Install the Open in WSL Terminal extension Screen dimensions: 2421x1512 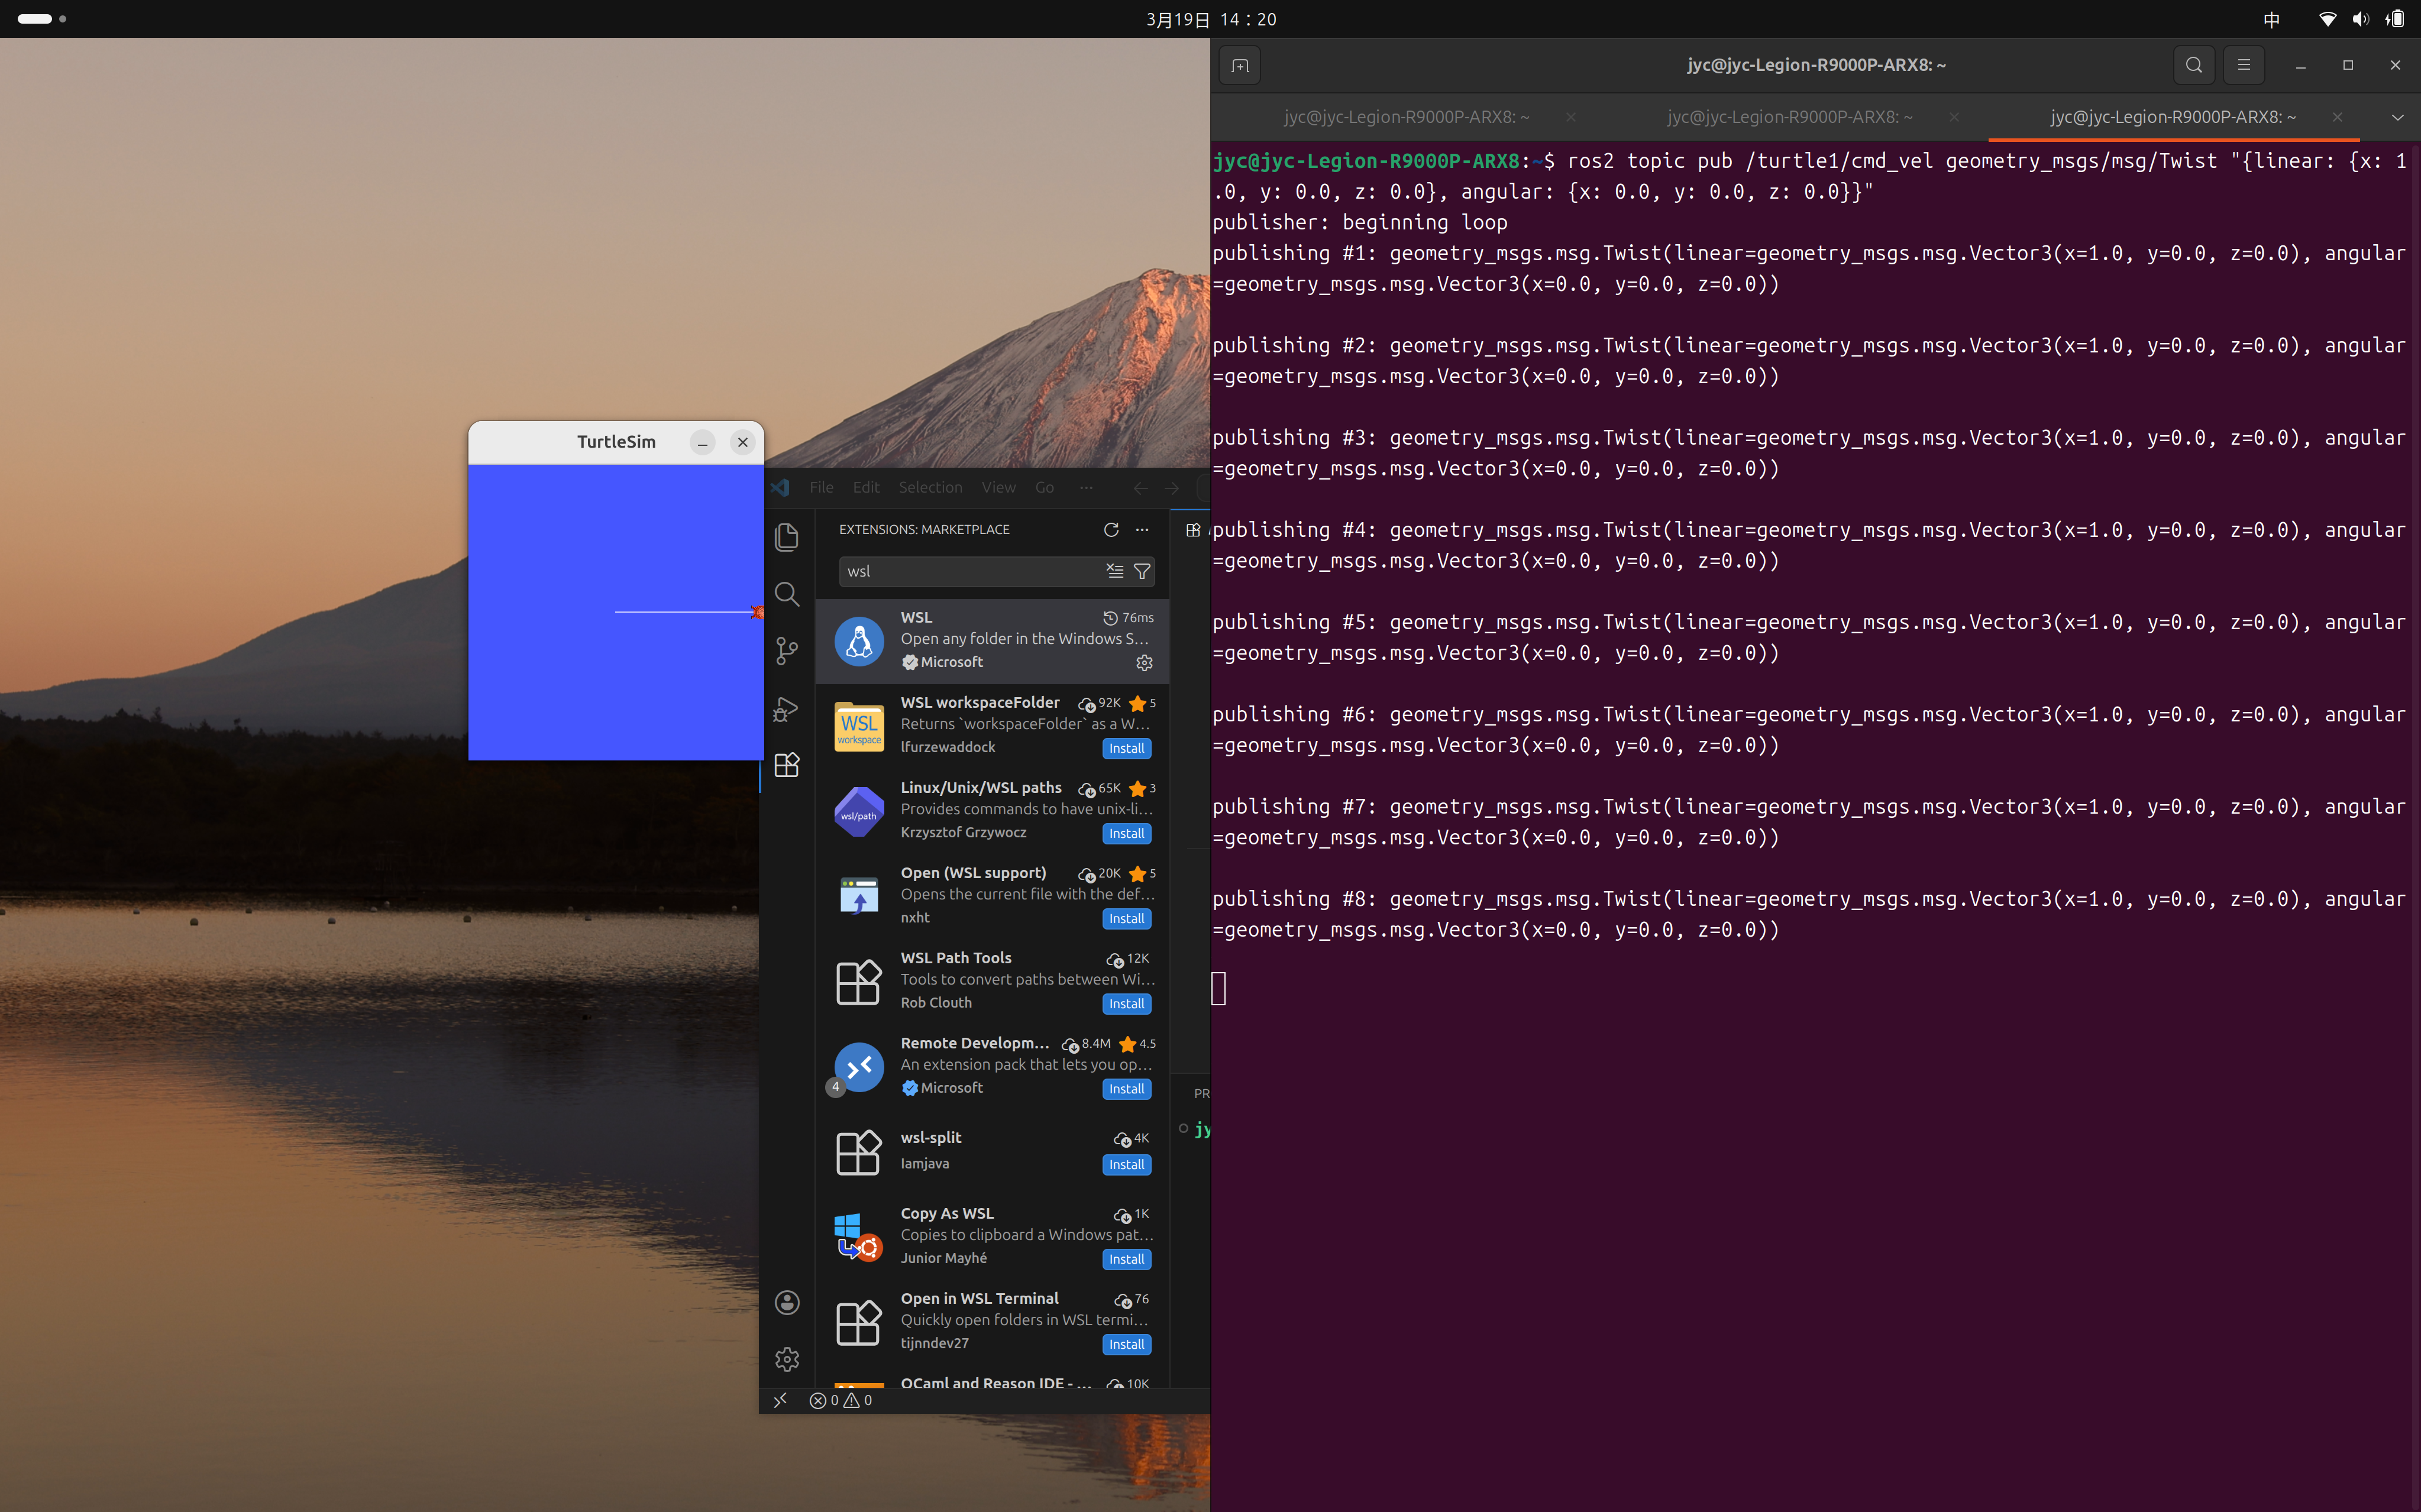pyautogui.click(x=1126, y=1345)
